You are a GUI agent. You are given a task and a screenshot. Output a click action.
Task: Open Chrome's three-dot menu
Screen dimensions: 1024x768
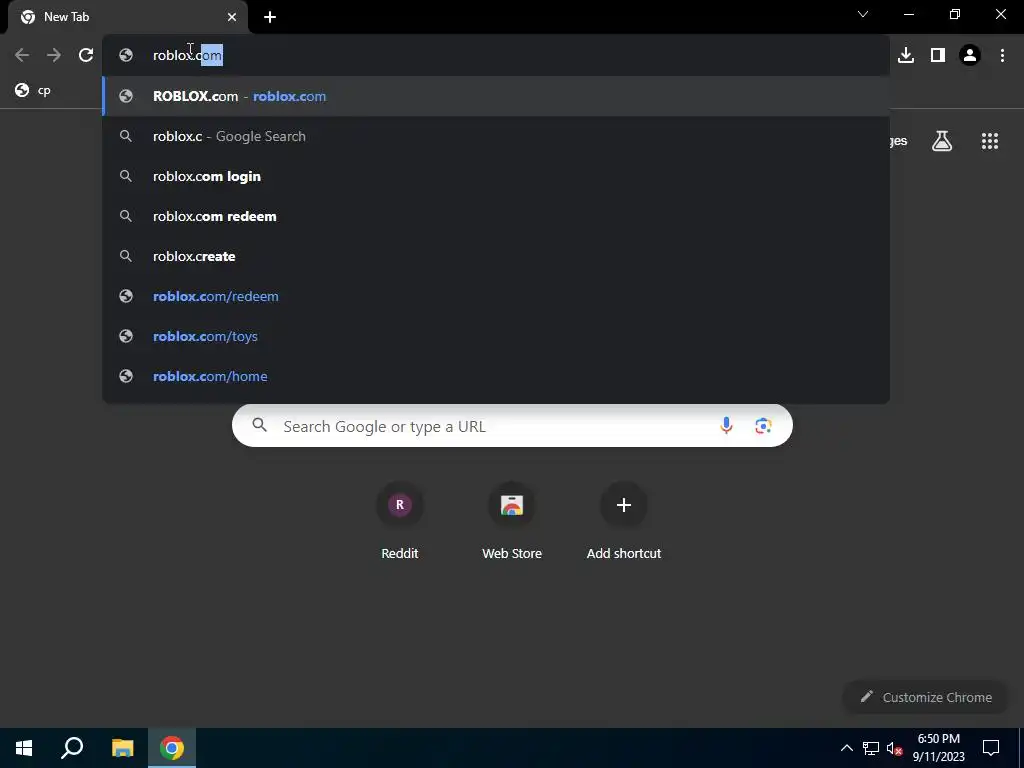tap(1002, 56)
